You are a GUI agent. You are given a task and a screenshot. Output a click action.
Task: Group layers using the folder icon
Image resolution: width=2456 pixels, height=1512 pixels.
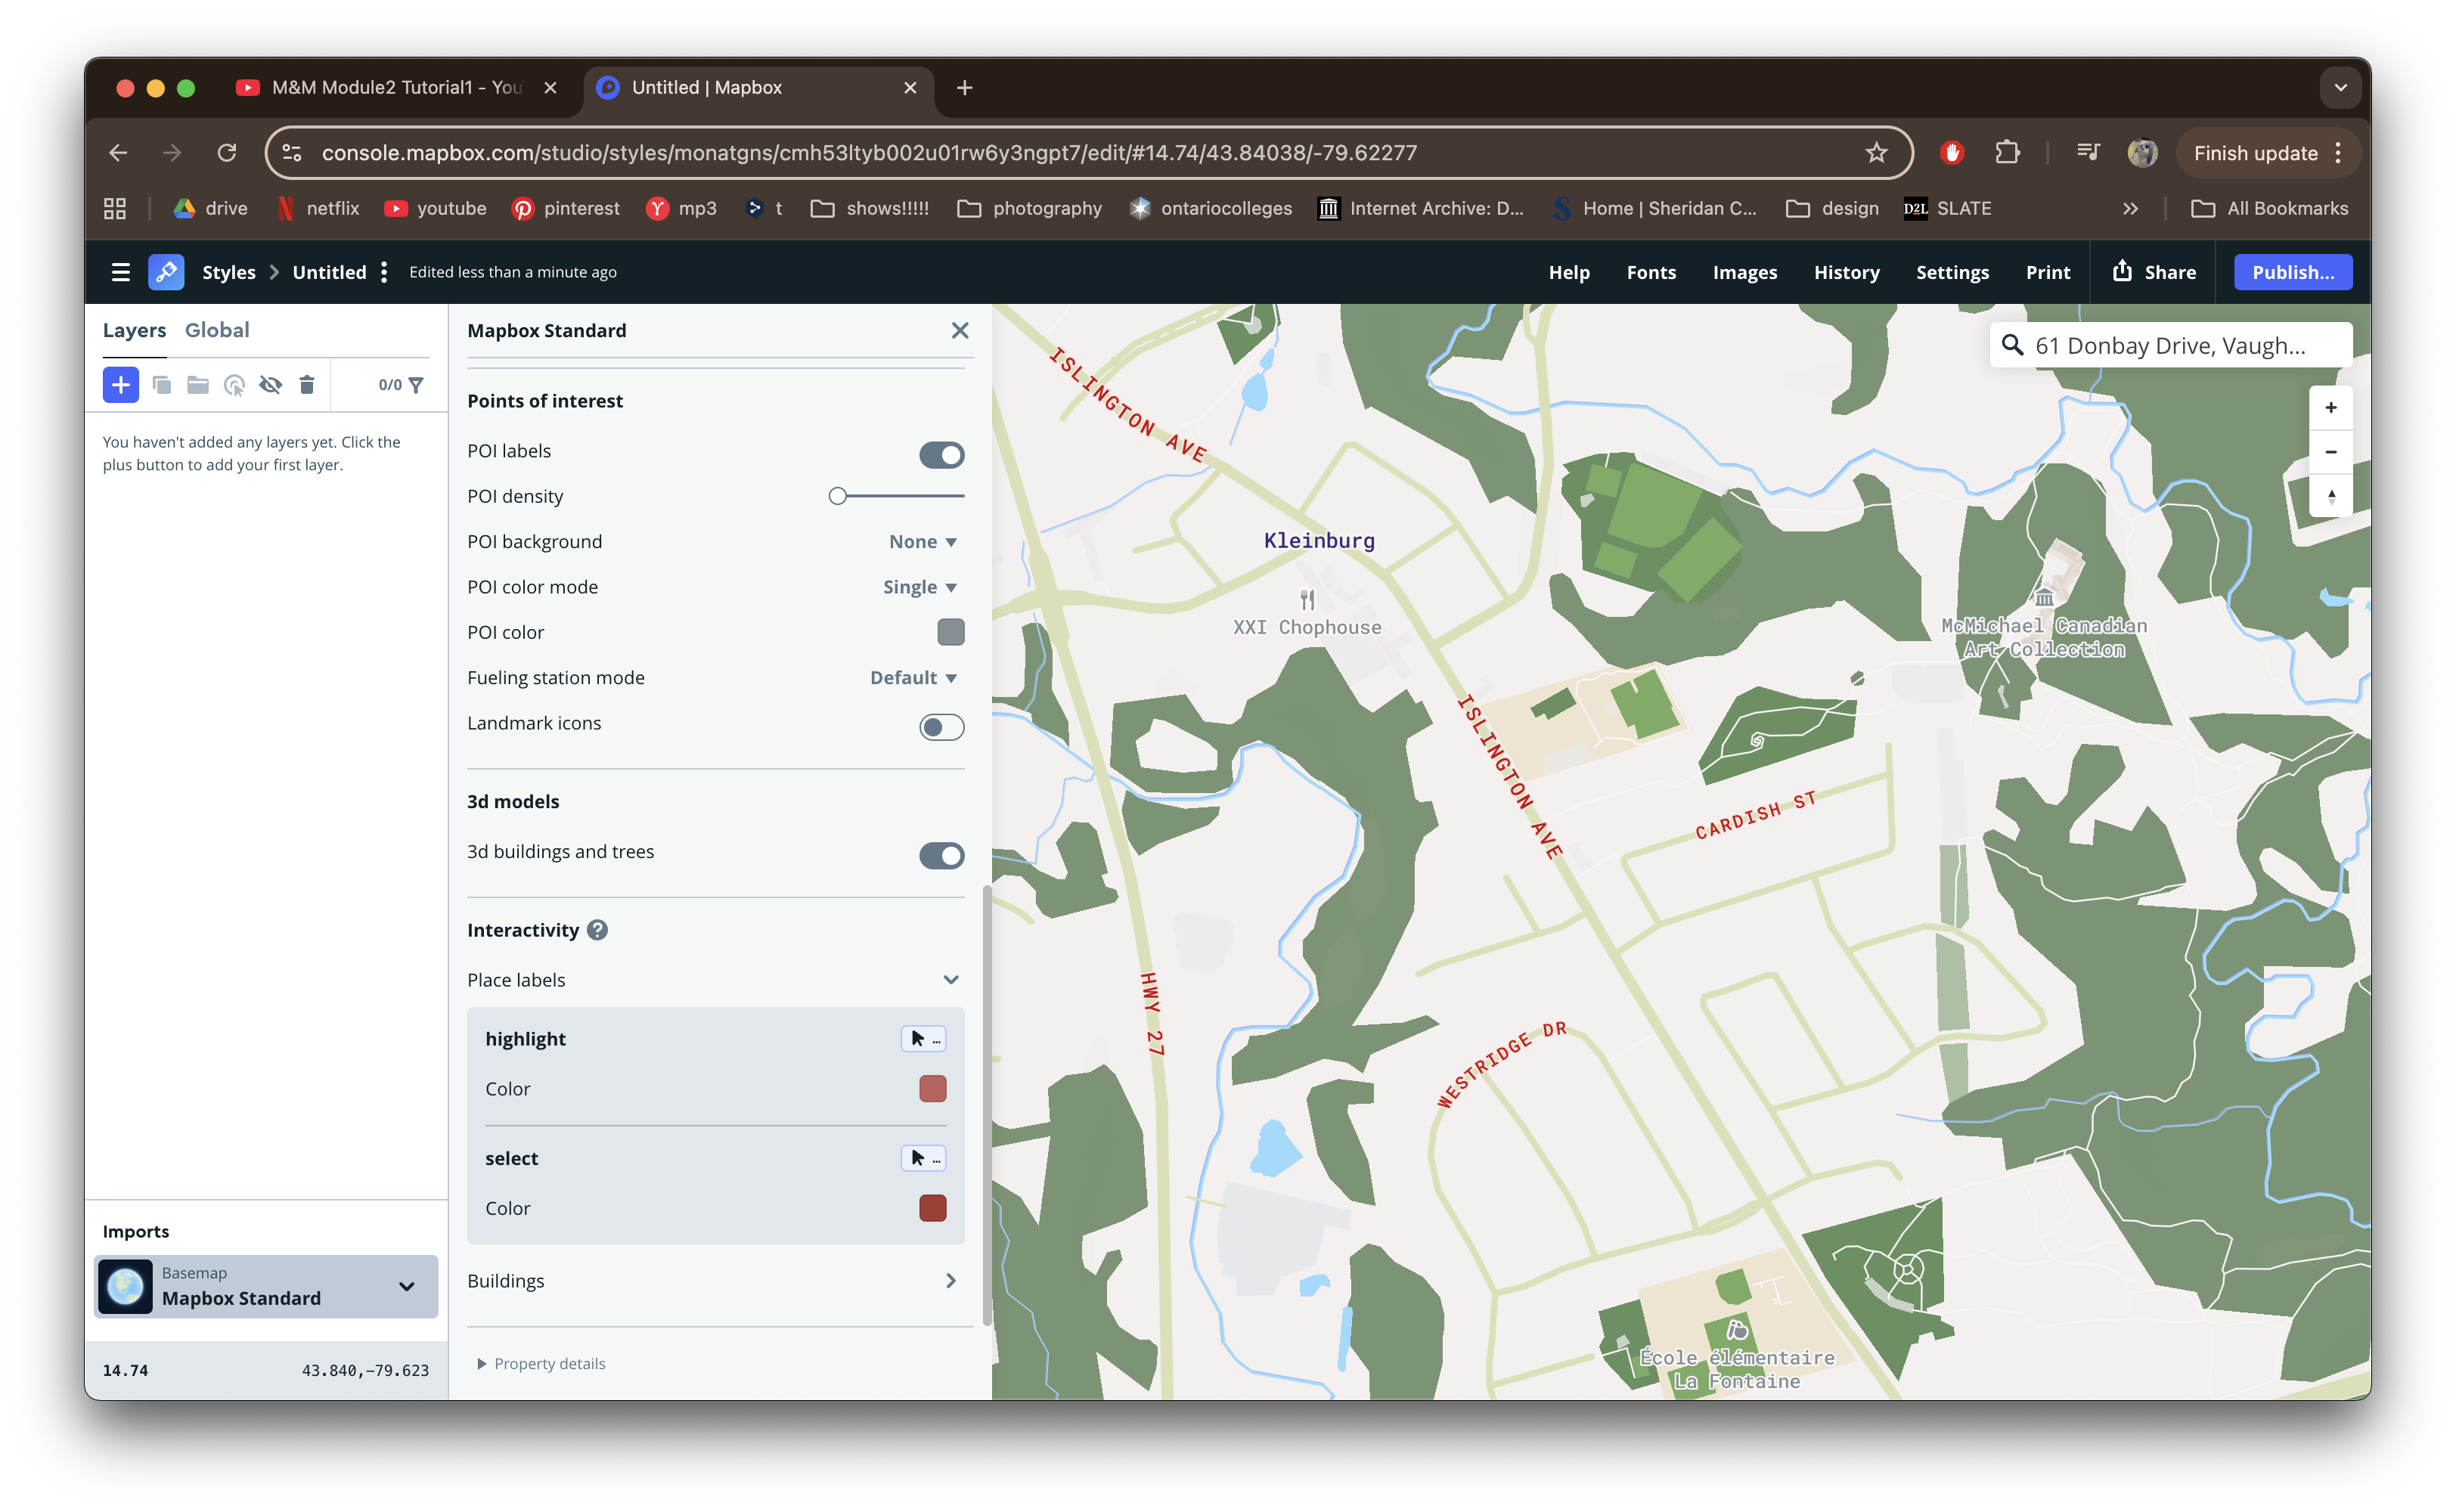[197, 385]
